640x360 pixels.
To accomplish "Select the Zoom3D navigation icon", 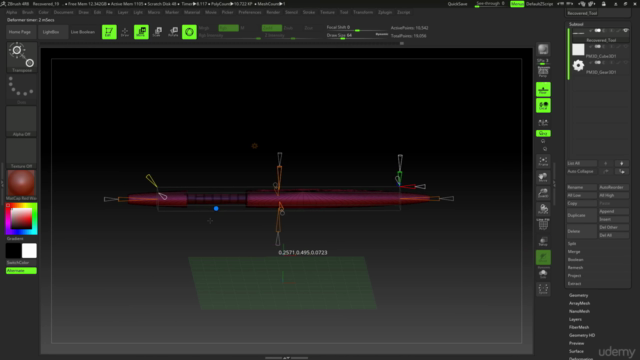I will click(543, 193).
